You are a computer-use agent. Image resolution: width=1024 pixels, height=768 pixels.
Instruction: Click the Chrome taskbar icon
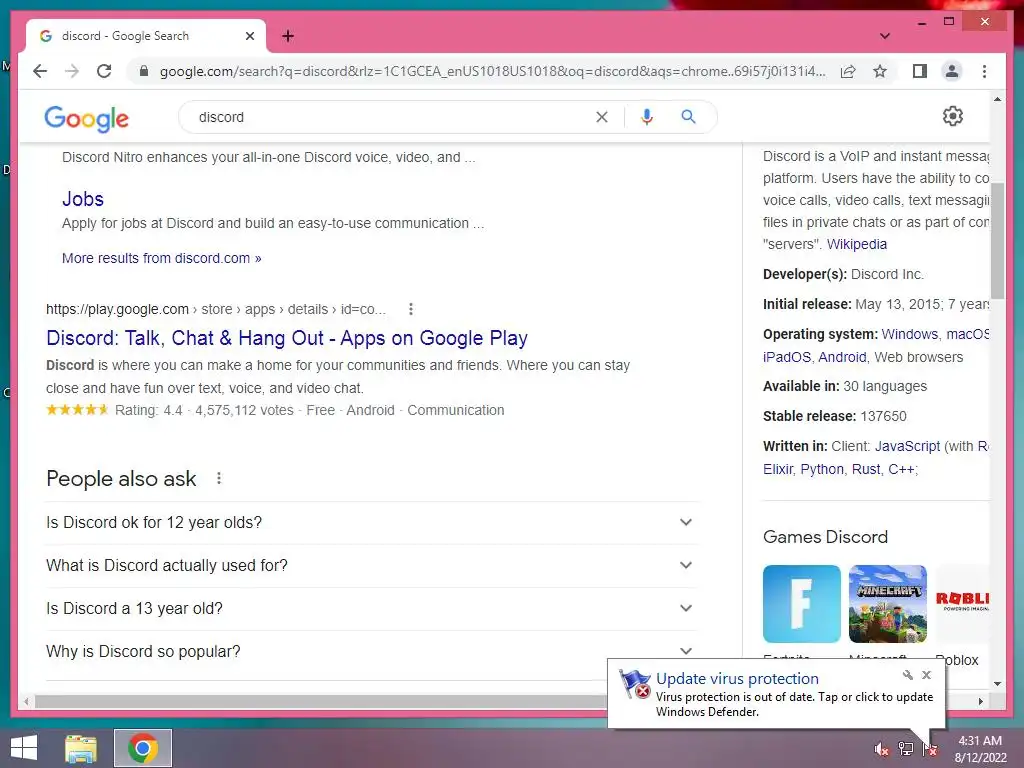[x=143, y=748]
